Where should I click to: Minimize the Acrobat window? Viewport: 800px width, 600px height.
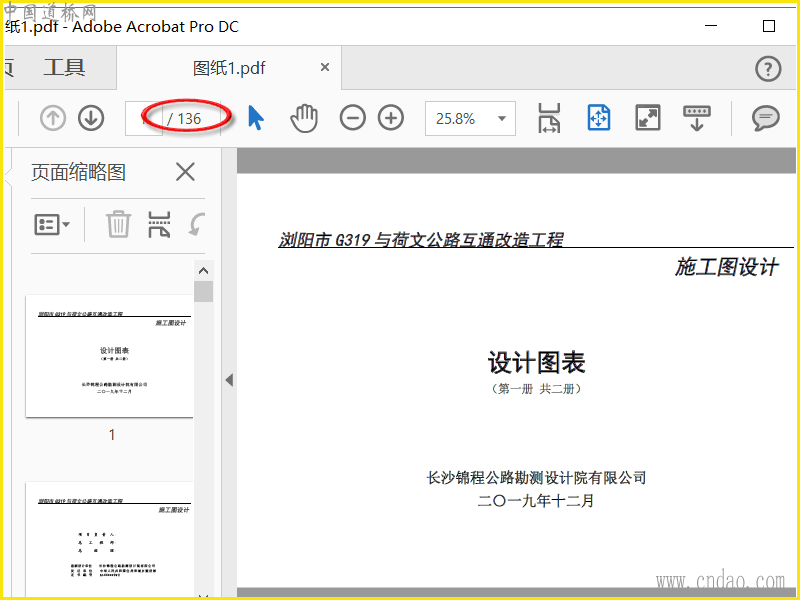pos(711,26)
